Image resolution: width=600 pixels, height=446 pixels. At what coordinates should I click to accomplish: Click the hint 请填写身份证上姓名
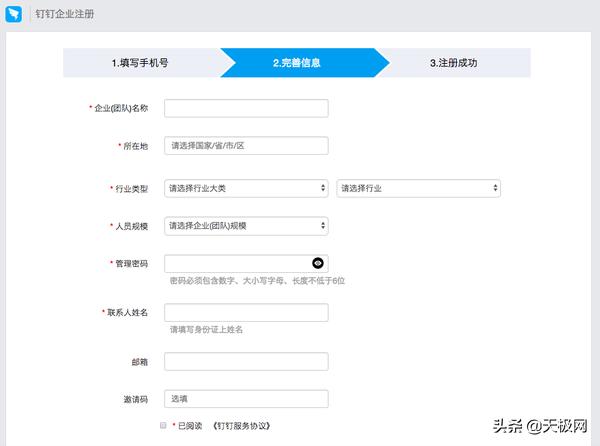pos(206,329)
